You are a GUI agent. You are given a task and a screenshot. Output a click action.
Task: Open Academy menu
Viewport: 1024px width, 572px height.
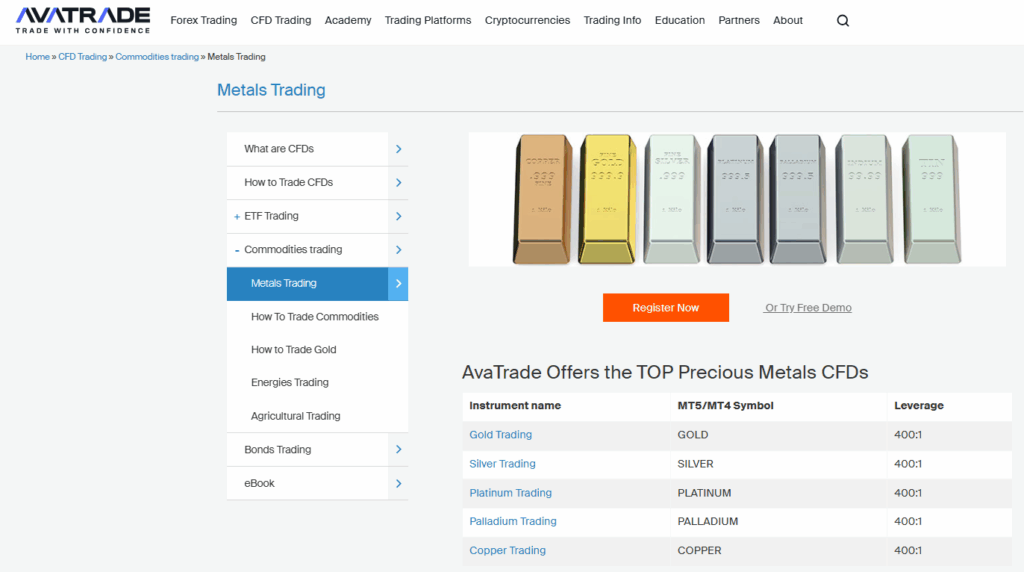(x=348, y=20)
